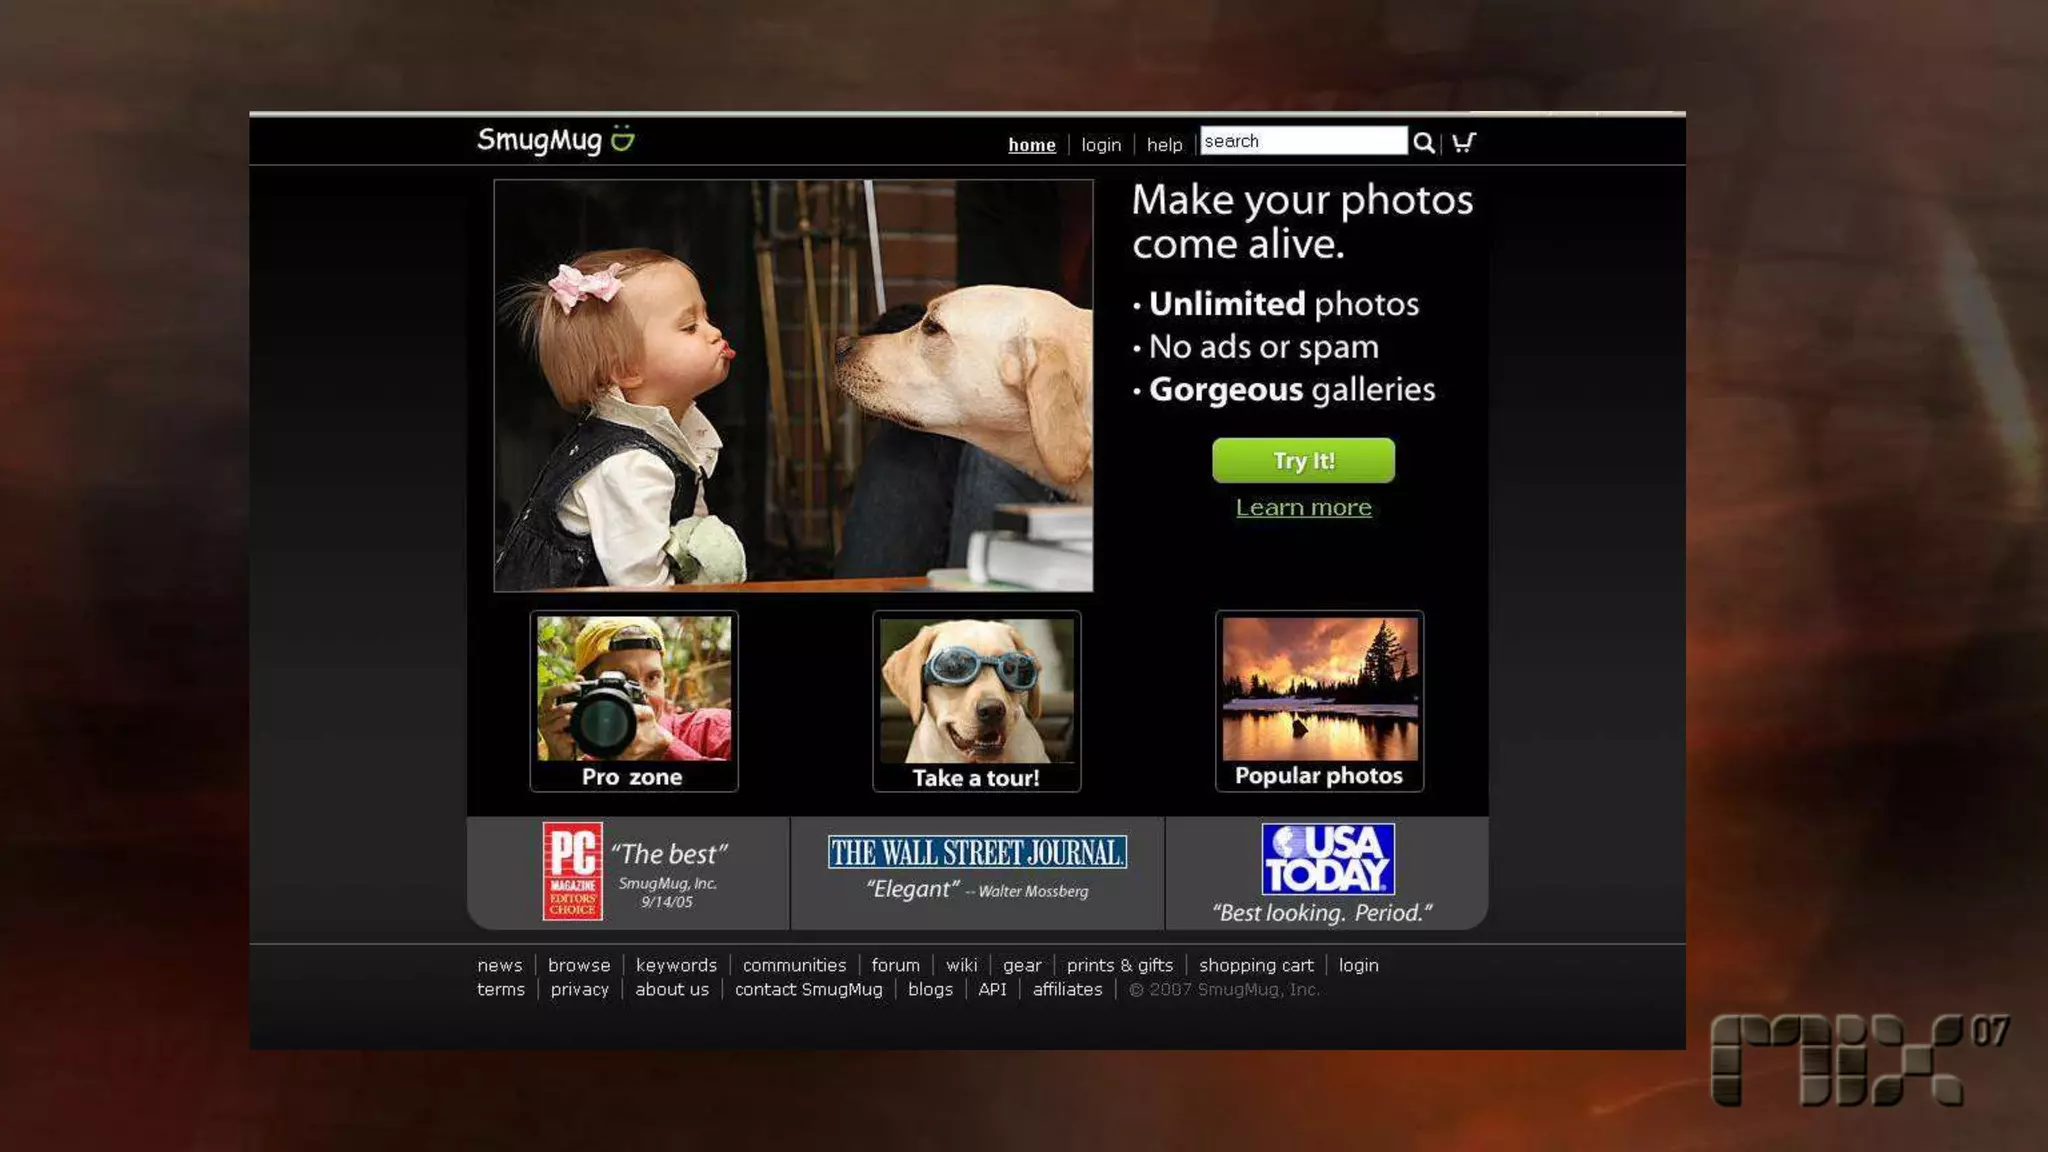
Task: Open the Pro zone thumbnail
Action: click(634, 700)
